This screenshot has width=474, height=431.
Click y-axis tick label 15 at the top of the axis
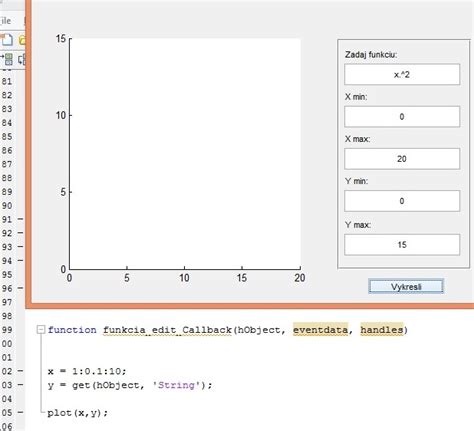tap(61, 39)
